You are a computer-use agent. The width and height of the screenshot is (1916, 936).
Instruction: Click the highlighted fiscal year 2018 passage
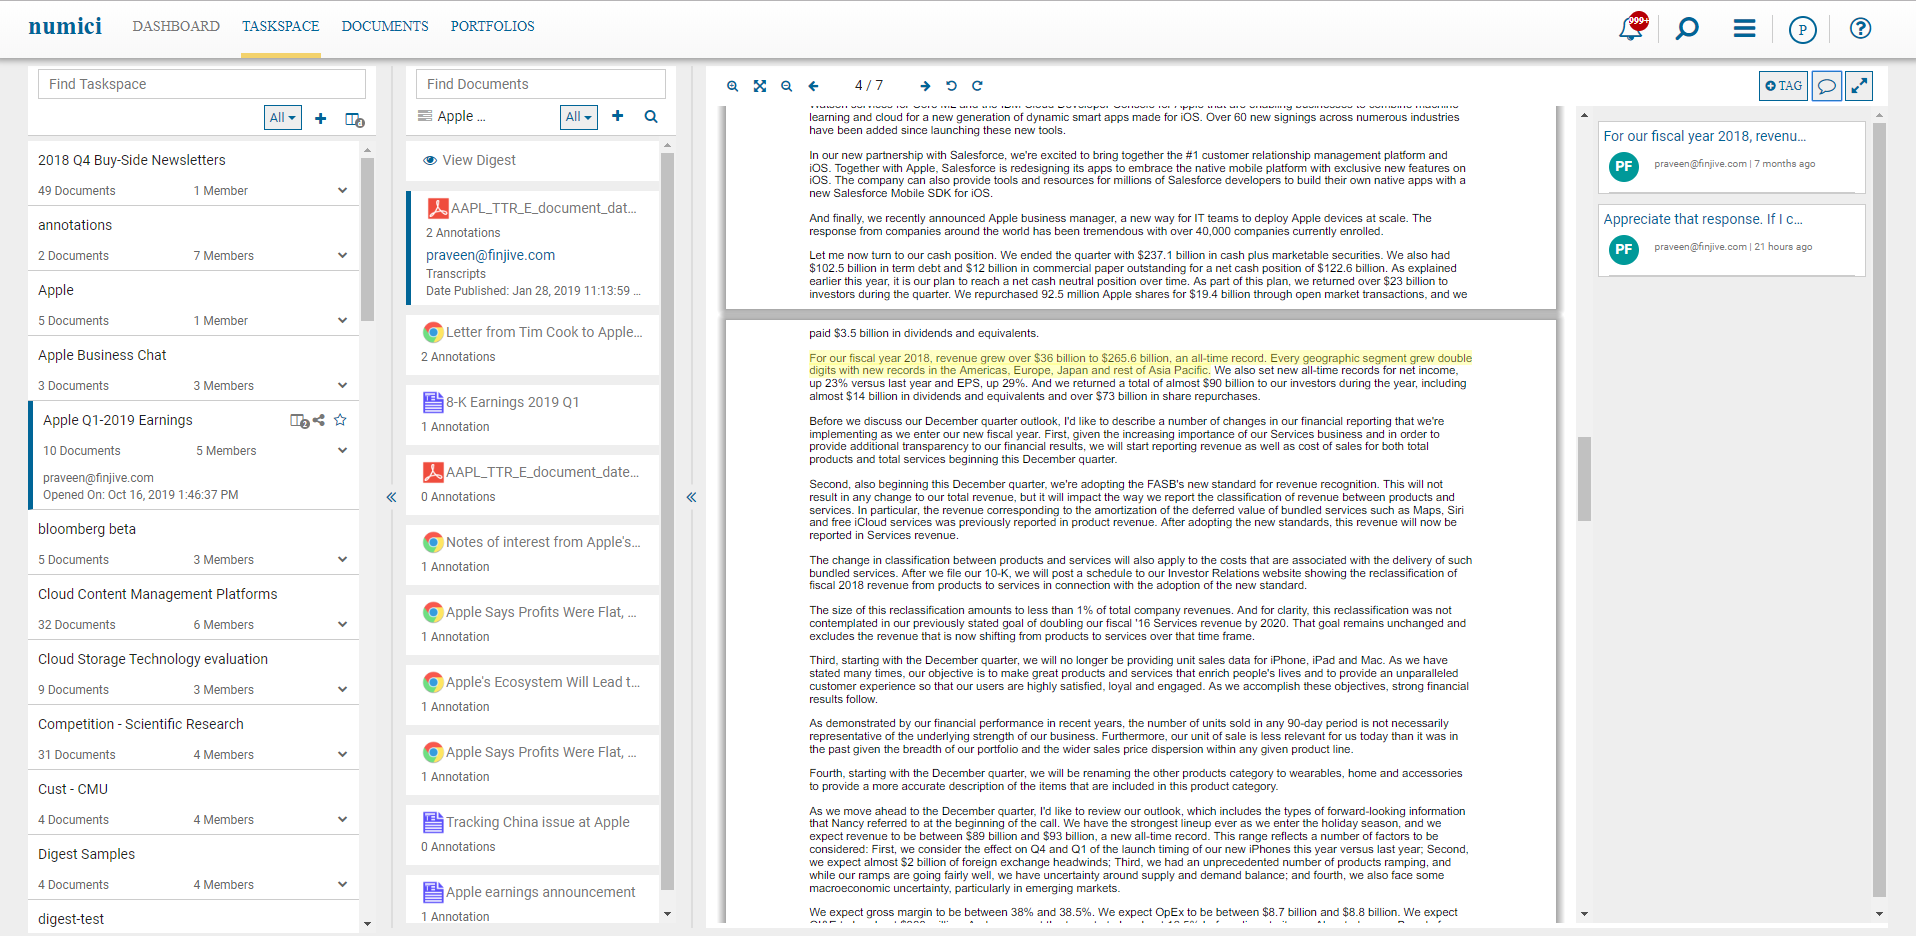click(1140, 364)
